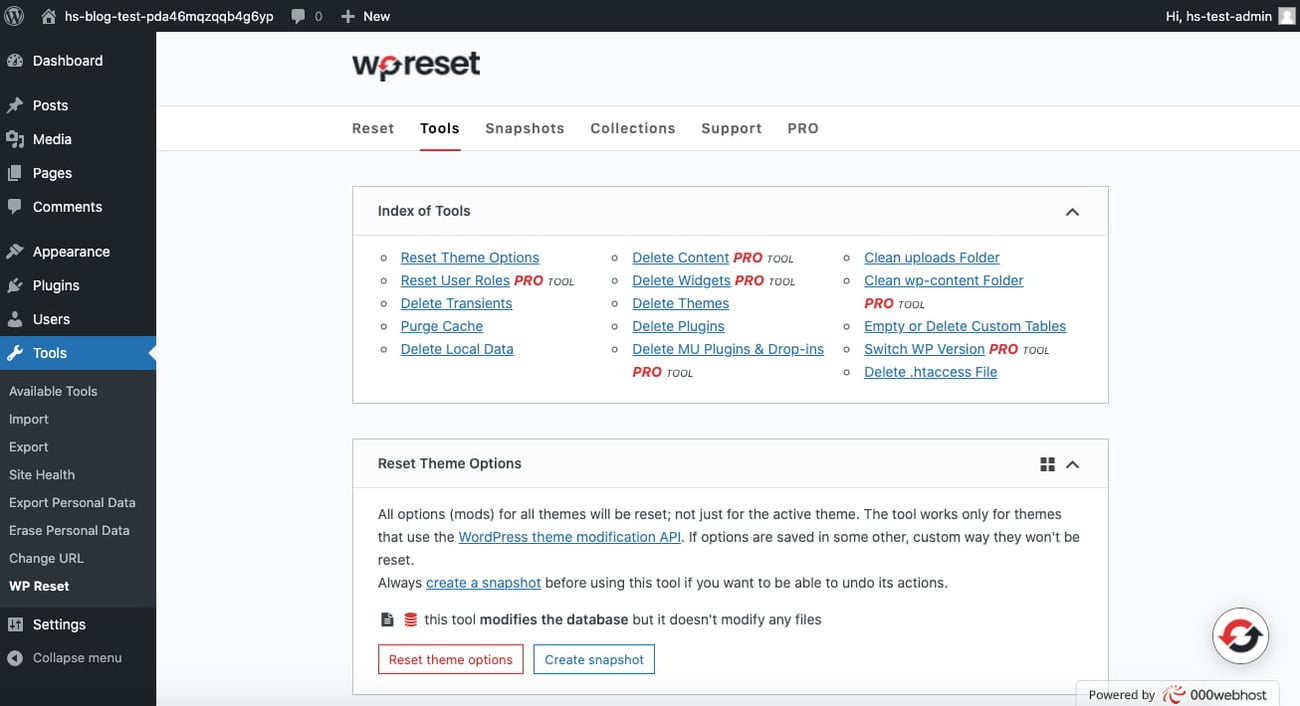Click the WP Reset logo
The width and height of the screenshot is (1300, 706).
click(415, 66)
